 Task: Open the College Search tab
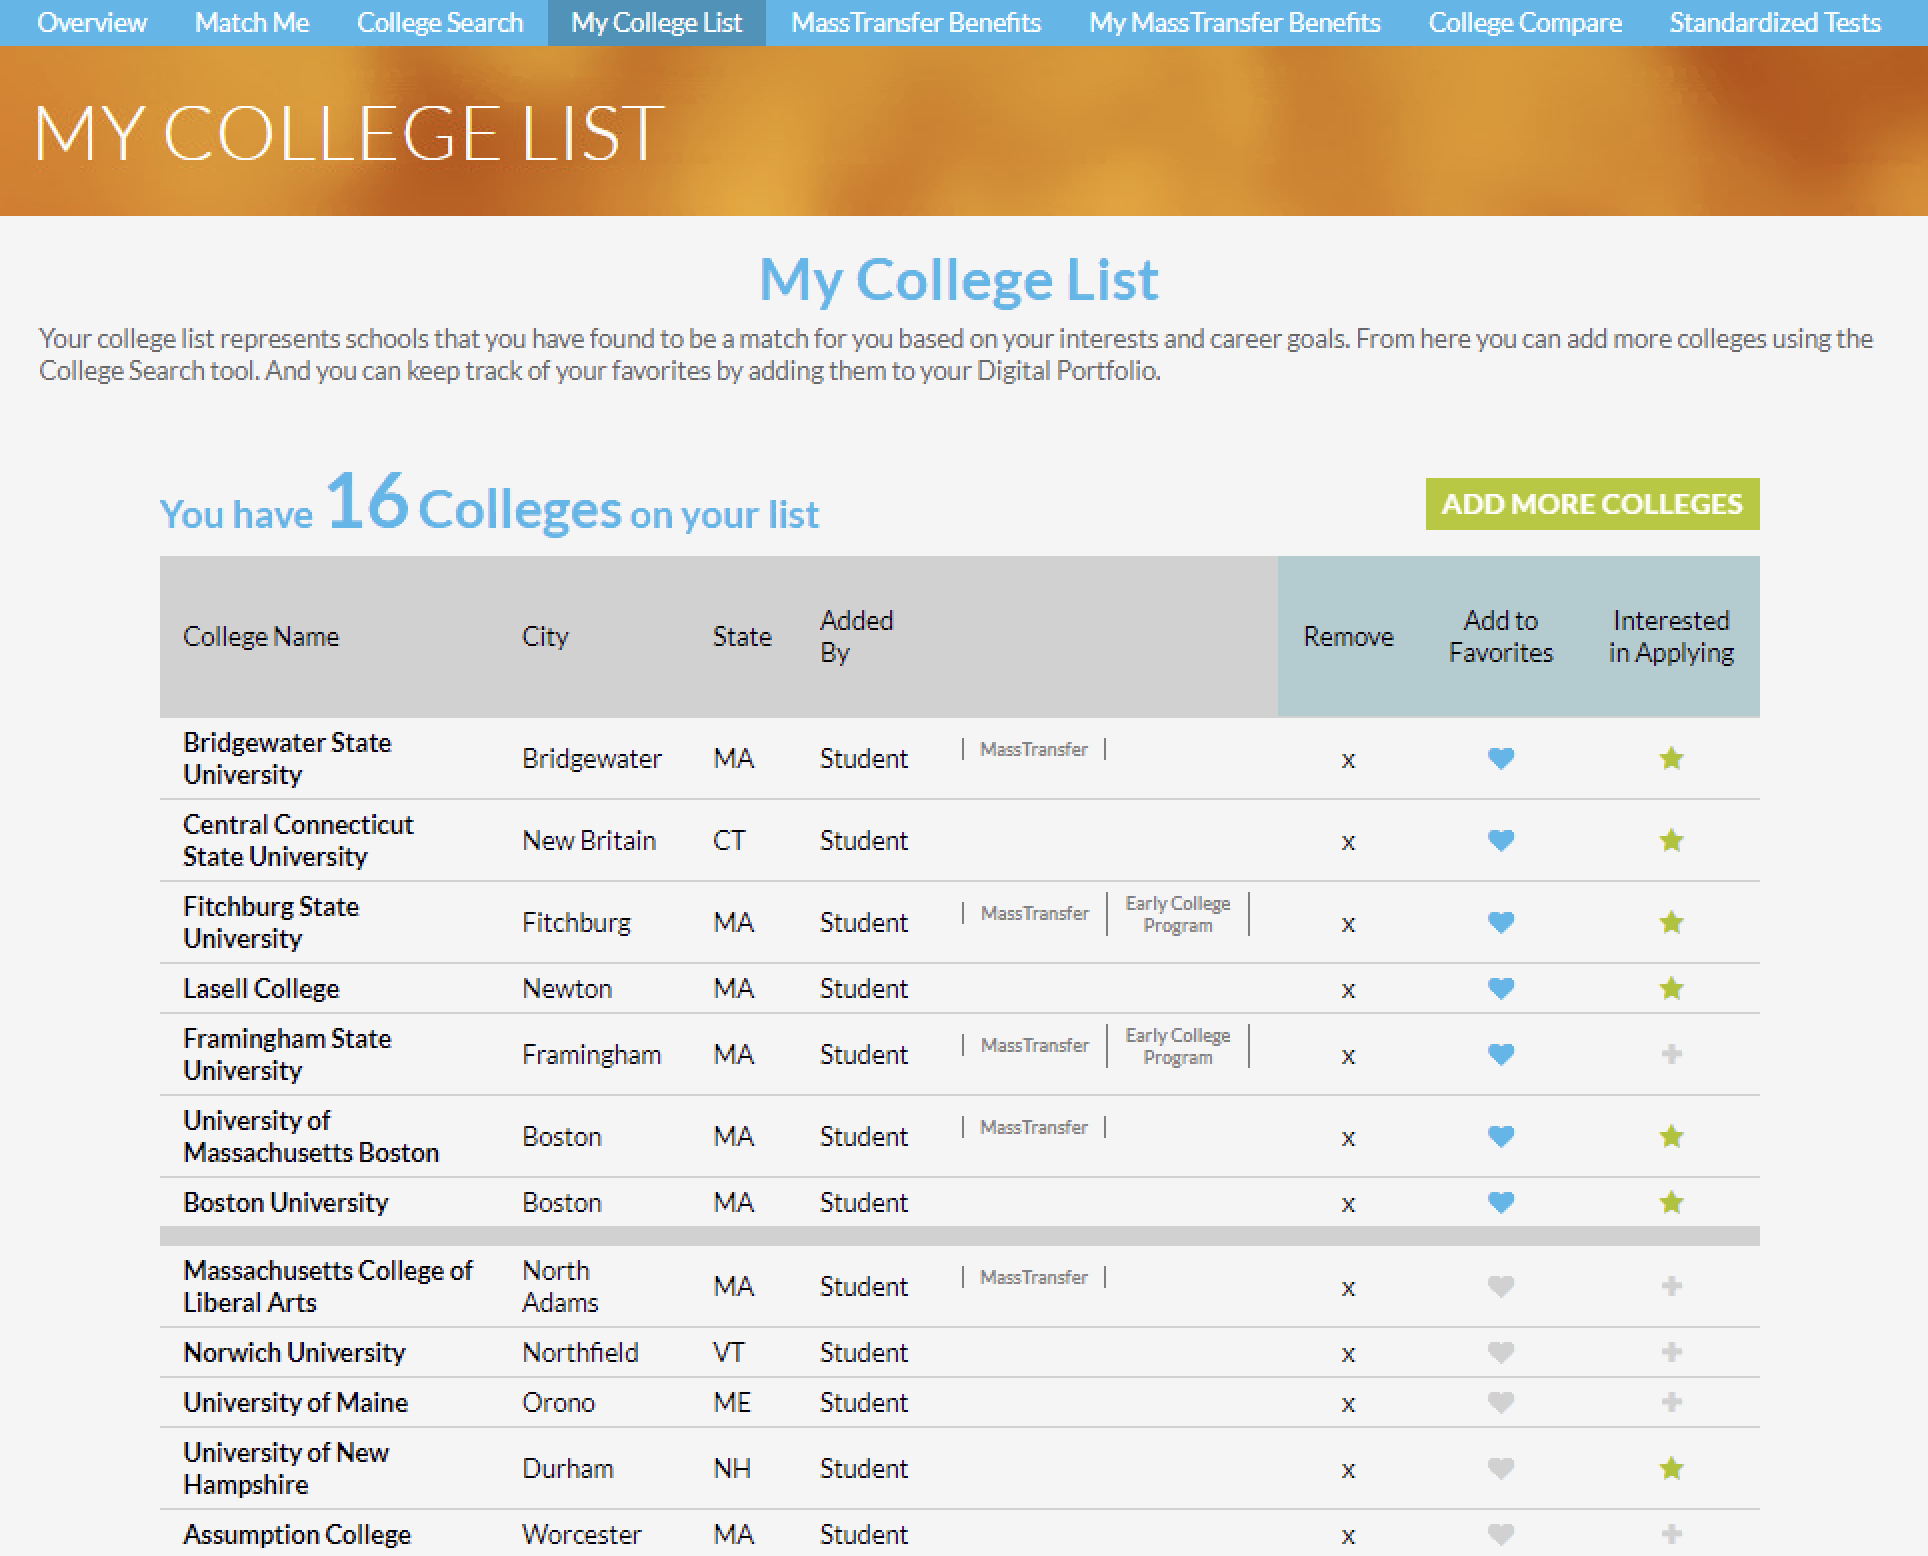440,22
